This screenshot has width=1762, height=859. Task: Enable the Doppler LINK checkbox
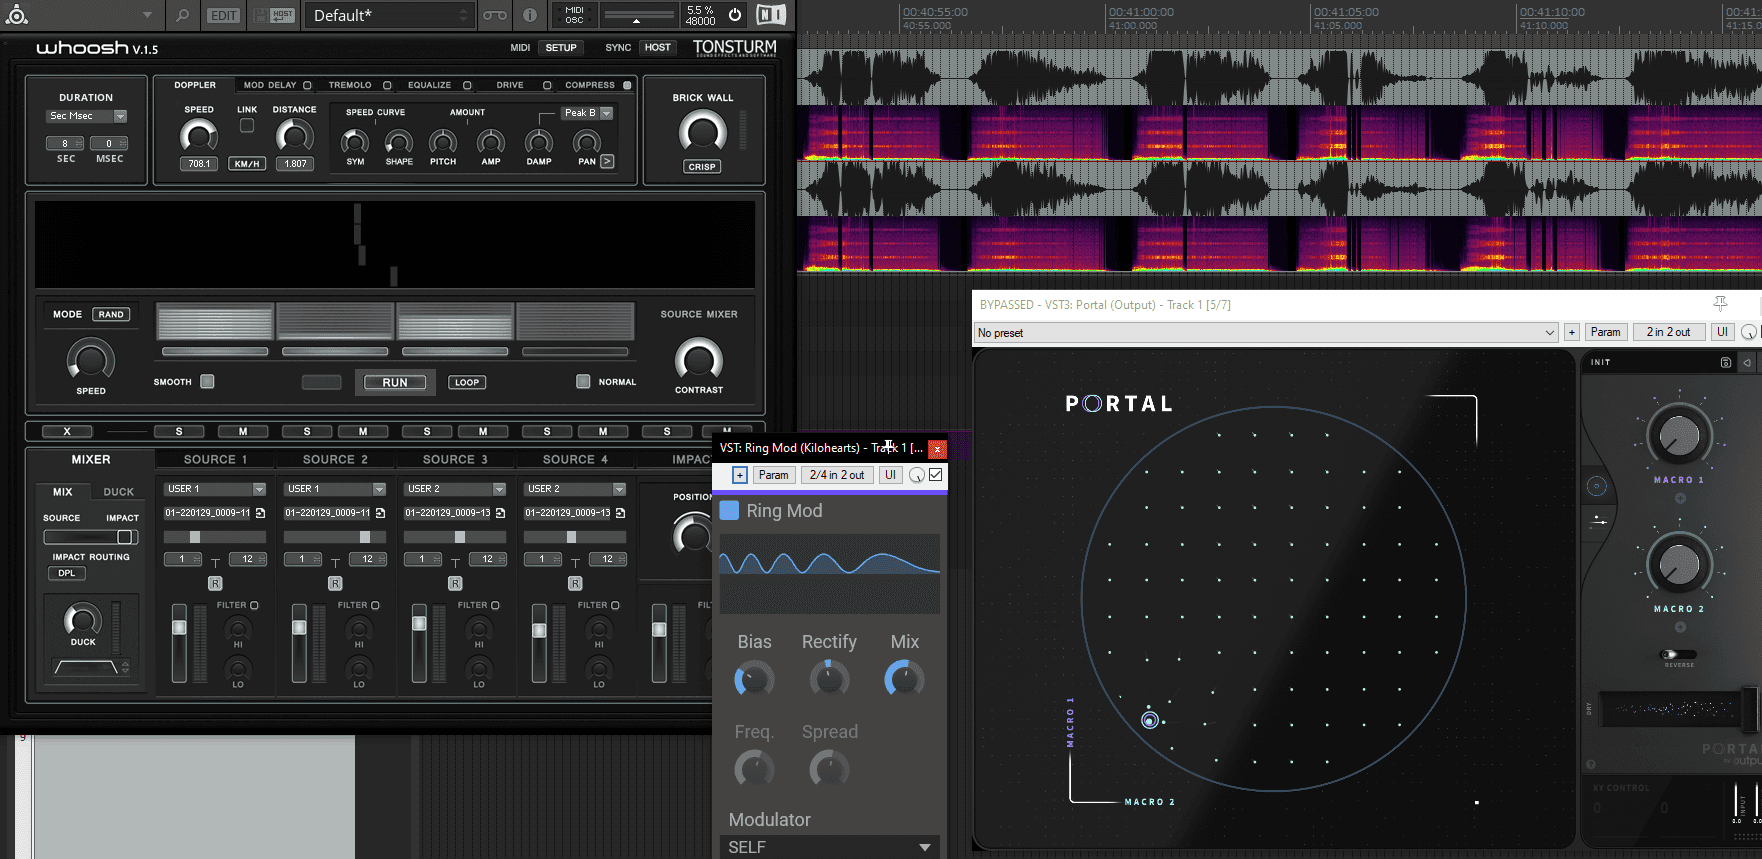[247, 126]
